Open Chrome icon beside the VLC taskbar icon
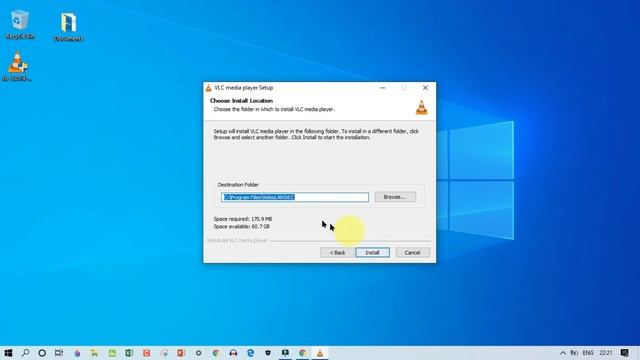Viewport: 640px width, 360px height. click(x=302, y=353)
